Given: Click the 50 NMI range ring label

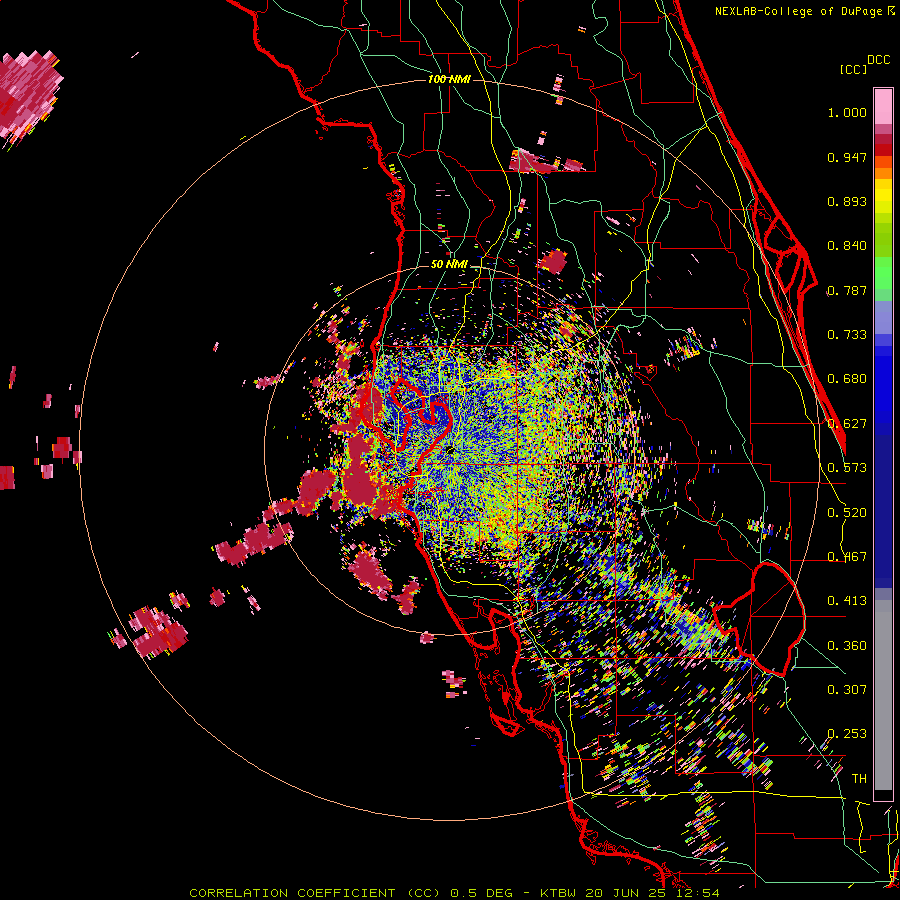Looking at the screenshot, I should [x=449, y=264].
